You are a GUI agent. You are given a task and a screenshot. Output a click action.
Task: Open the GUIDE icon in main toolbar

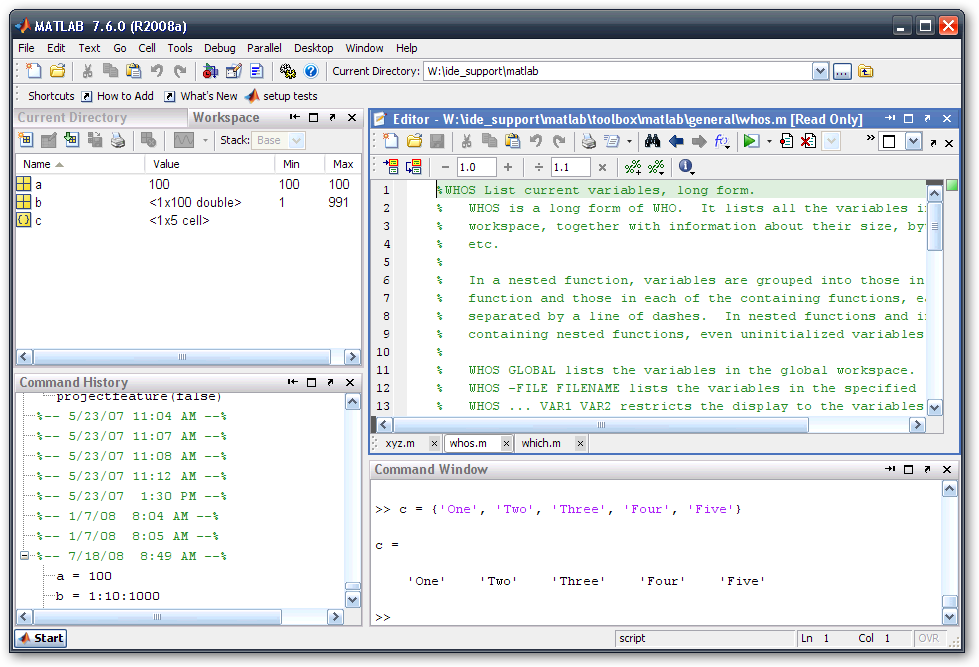234,71
